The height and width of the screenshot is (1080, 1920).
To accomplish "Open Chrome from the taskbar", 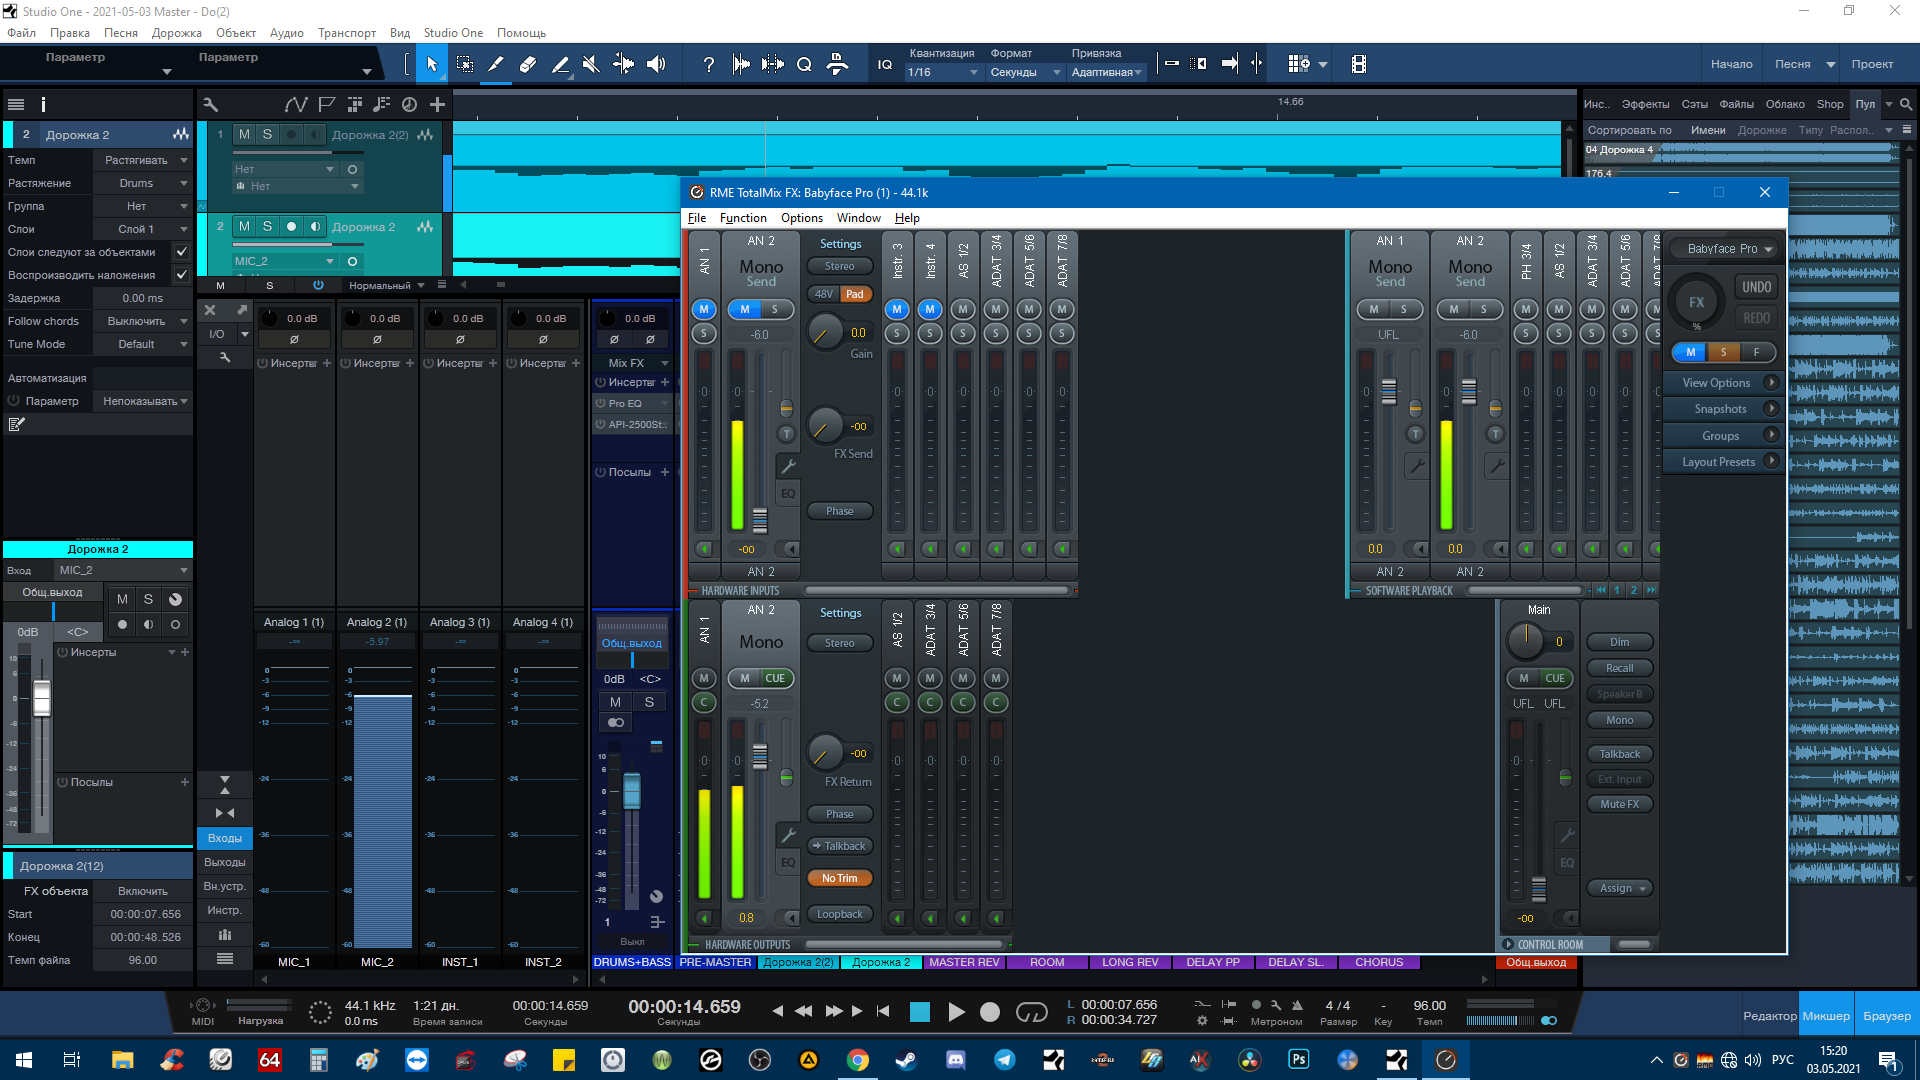I will pos(858,1060).
